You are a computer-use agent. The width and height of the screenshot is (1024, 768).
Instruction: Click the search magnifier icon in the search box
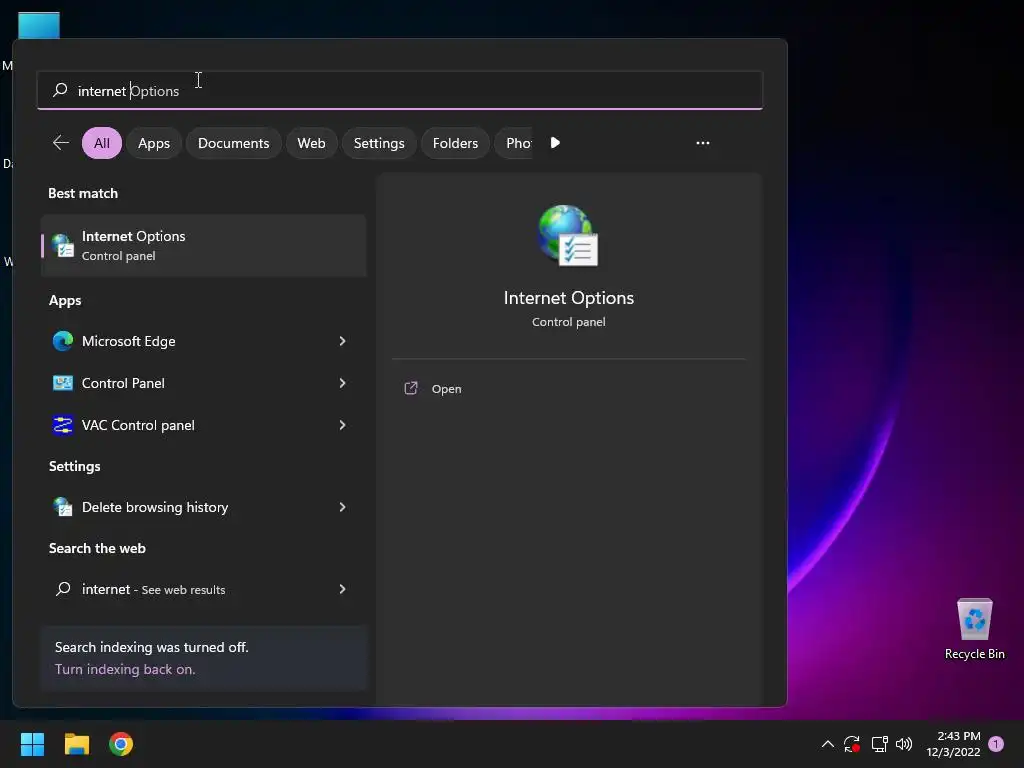60,89
